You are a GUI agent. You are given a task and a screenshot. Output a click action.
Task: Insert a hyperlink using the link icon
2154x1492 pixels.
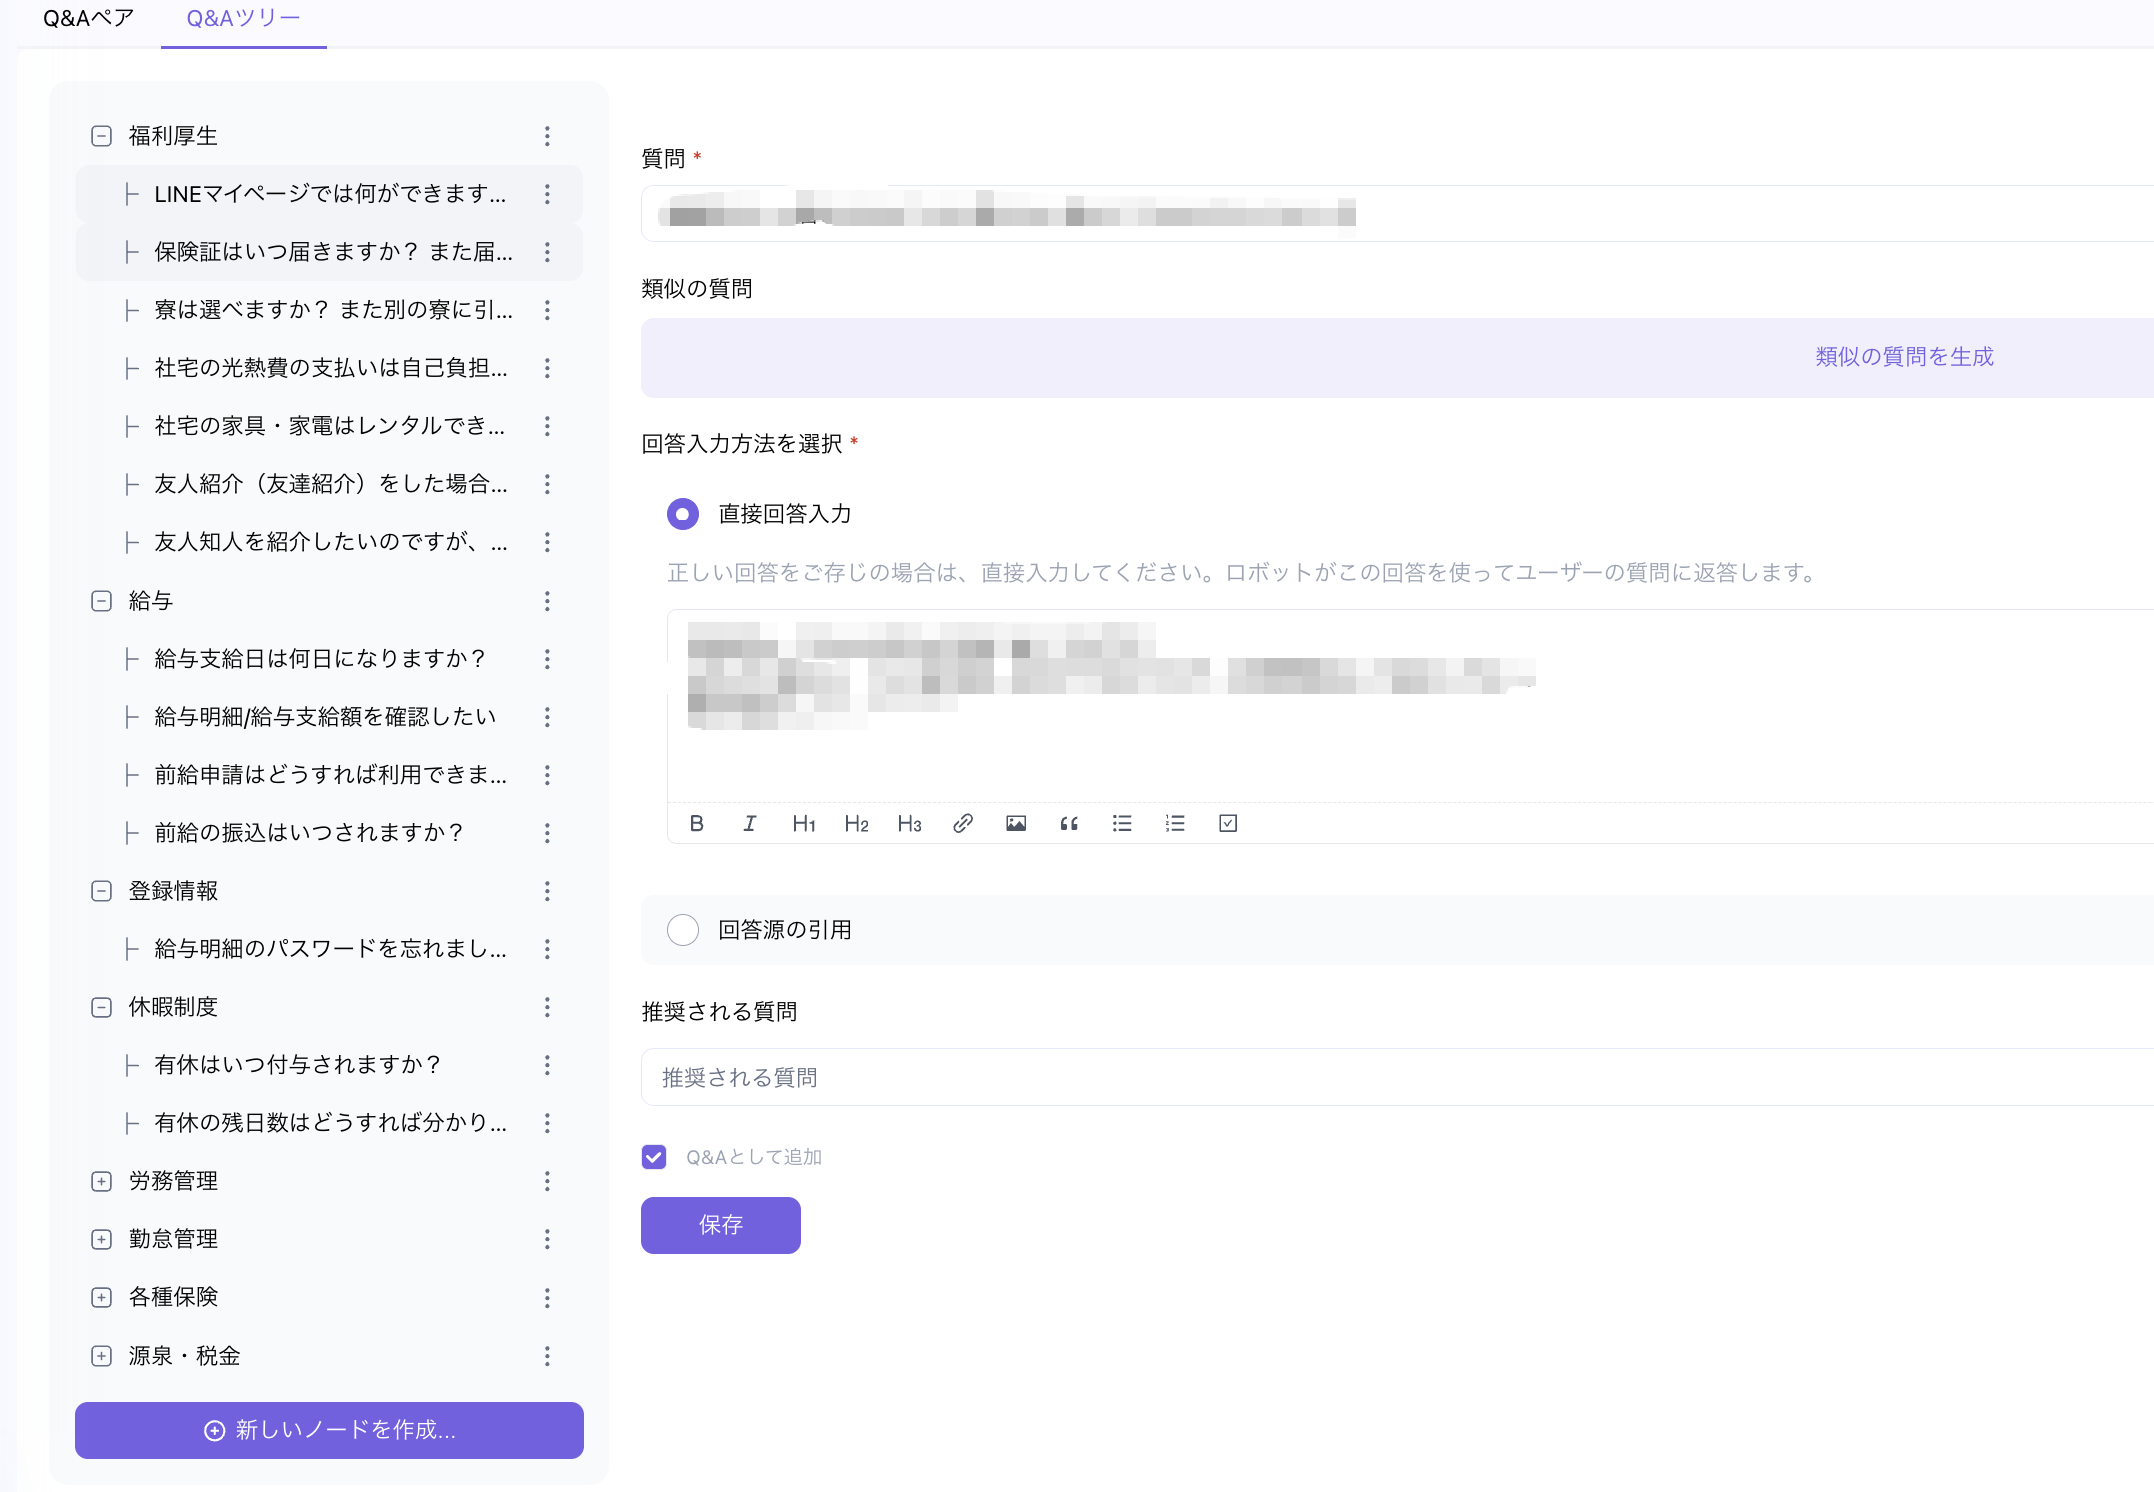pos(963,823)
